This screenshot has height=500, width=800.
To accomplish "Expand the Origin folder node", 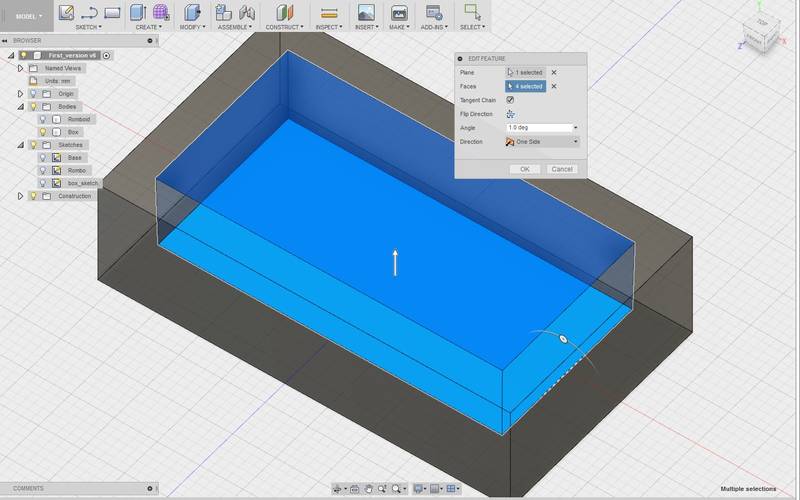I will (20, 93).
